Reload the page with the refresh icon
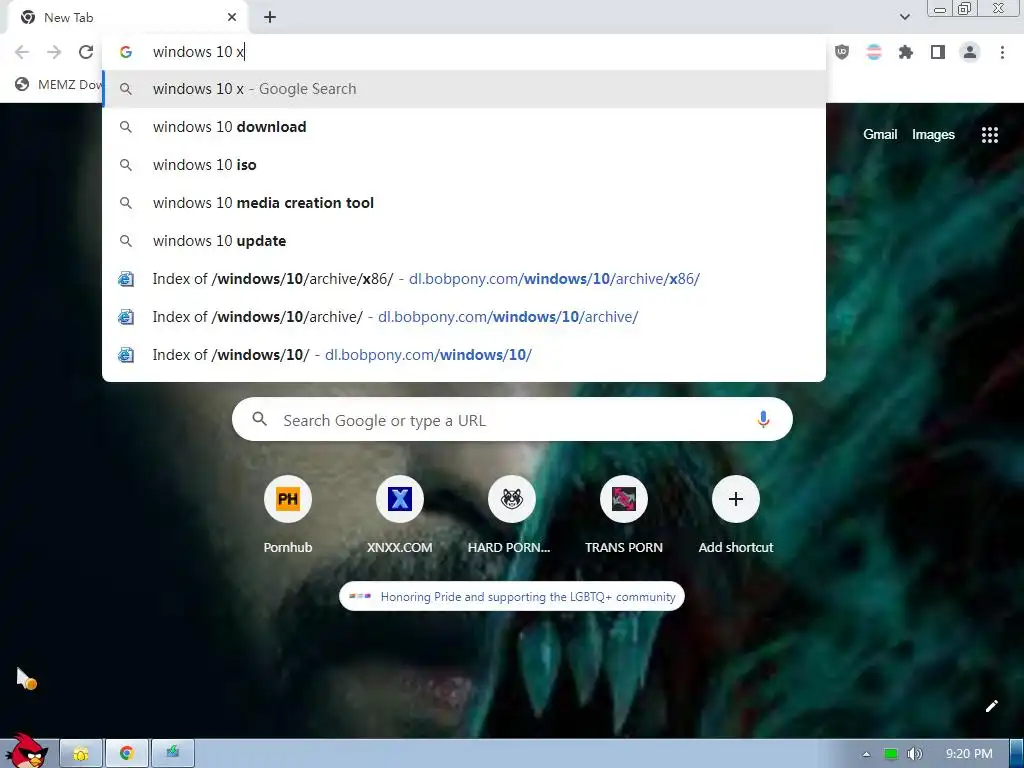The width and height of the screenshot is (1024, 768). (x=86, y=52)
